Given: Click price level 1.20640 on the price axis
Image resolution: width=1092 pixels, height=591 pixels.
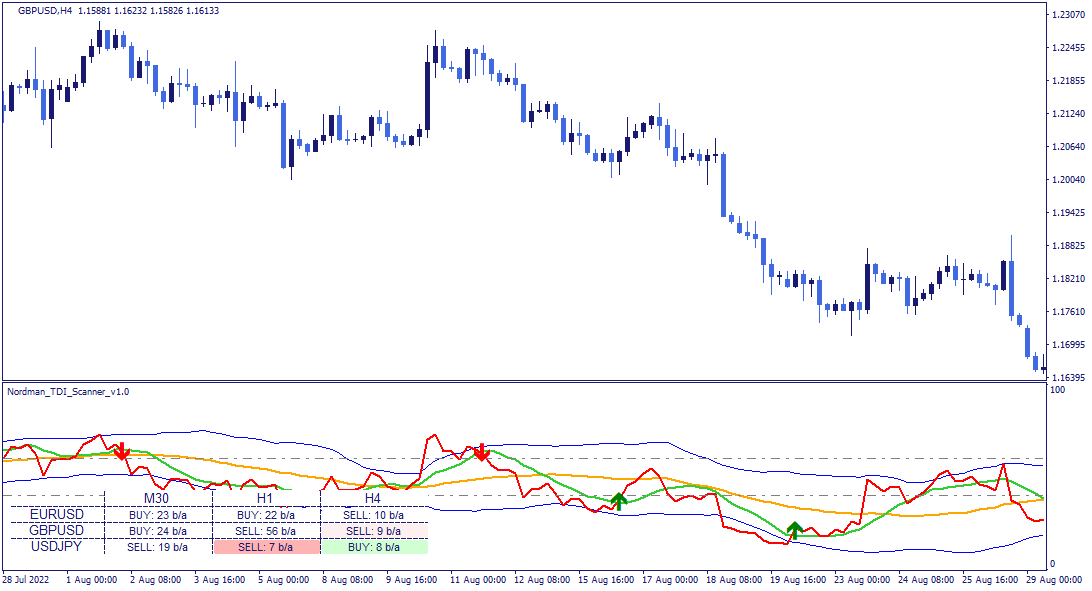Looking at the screenshot, I should click(x=1068, y=147).
